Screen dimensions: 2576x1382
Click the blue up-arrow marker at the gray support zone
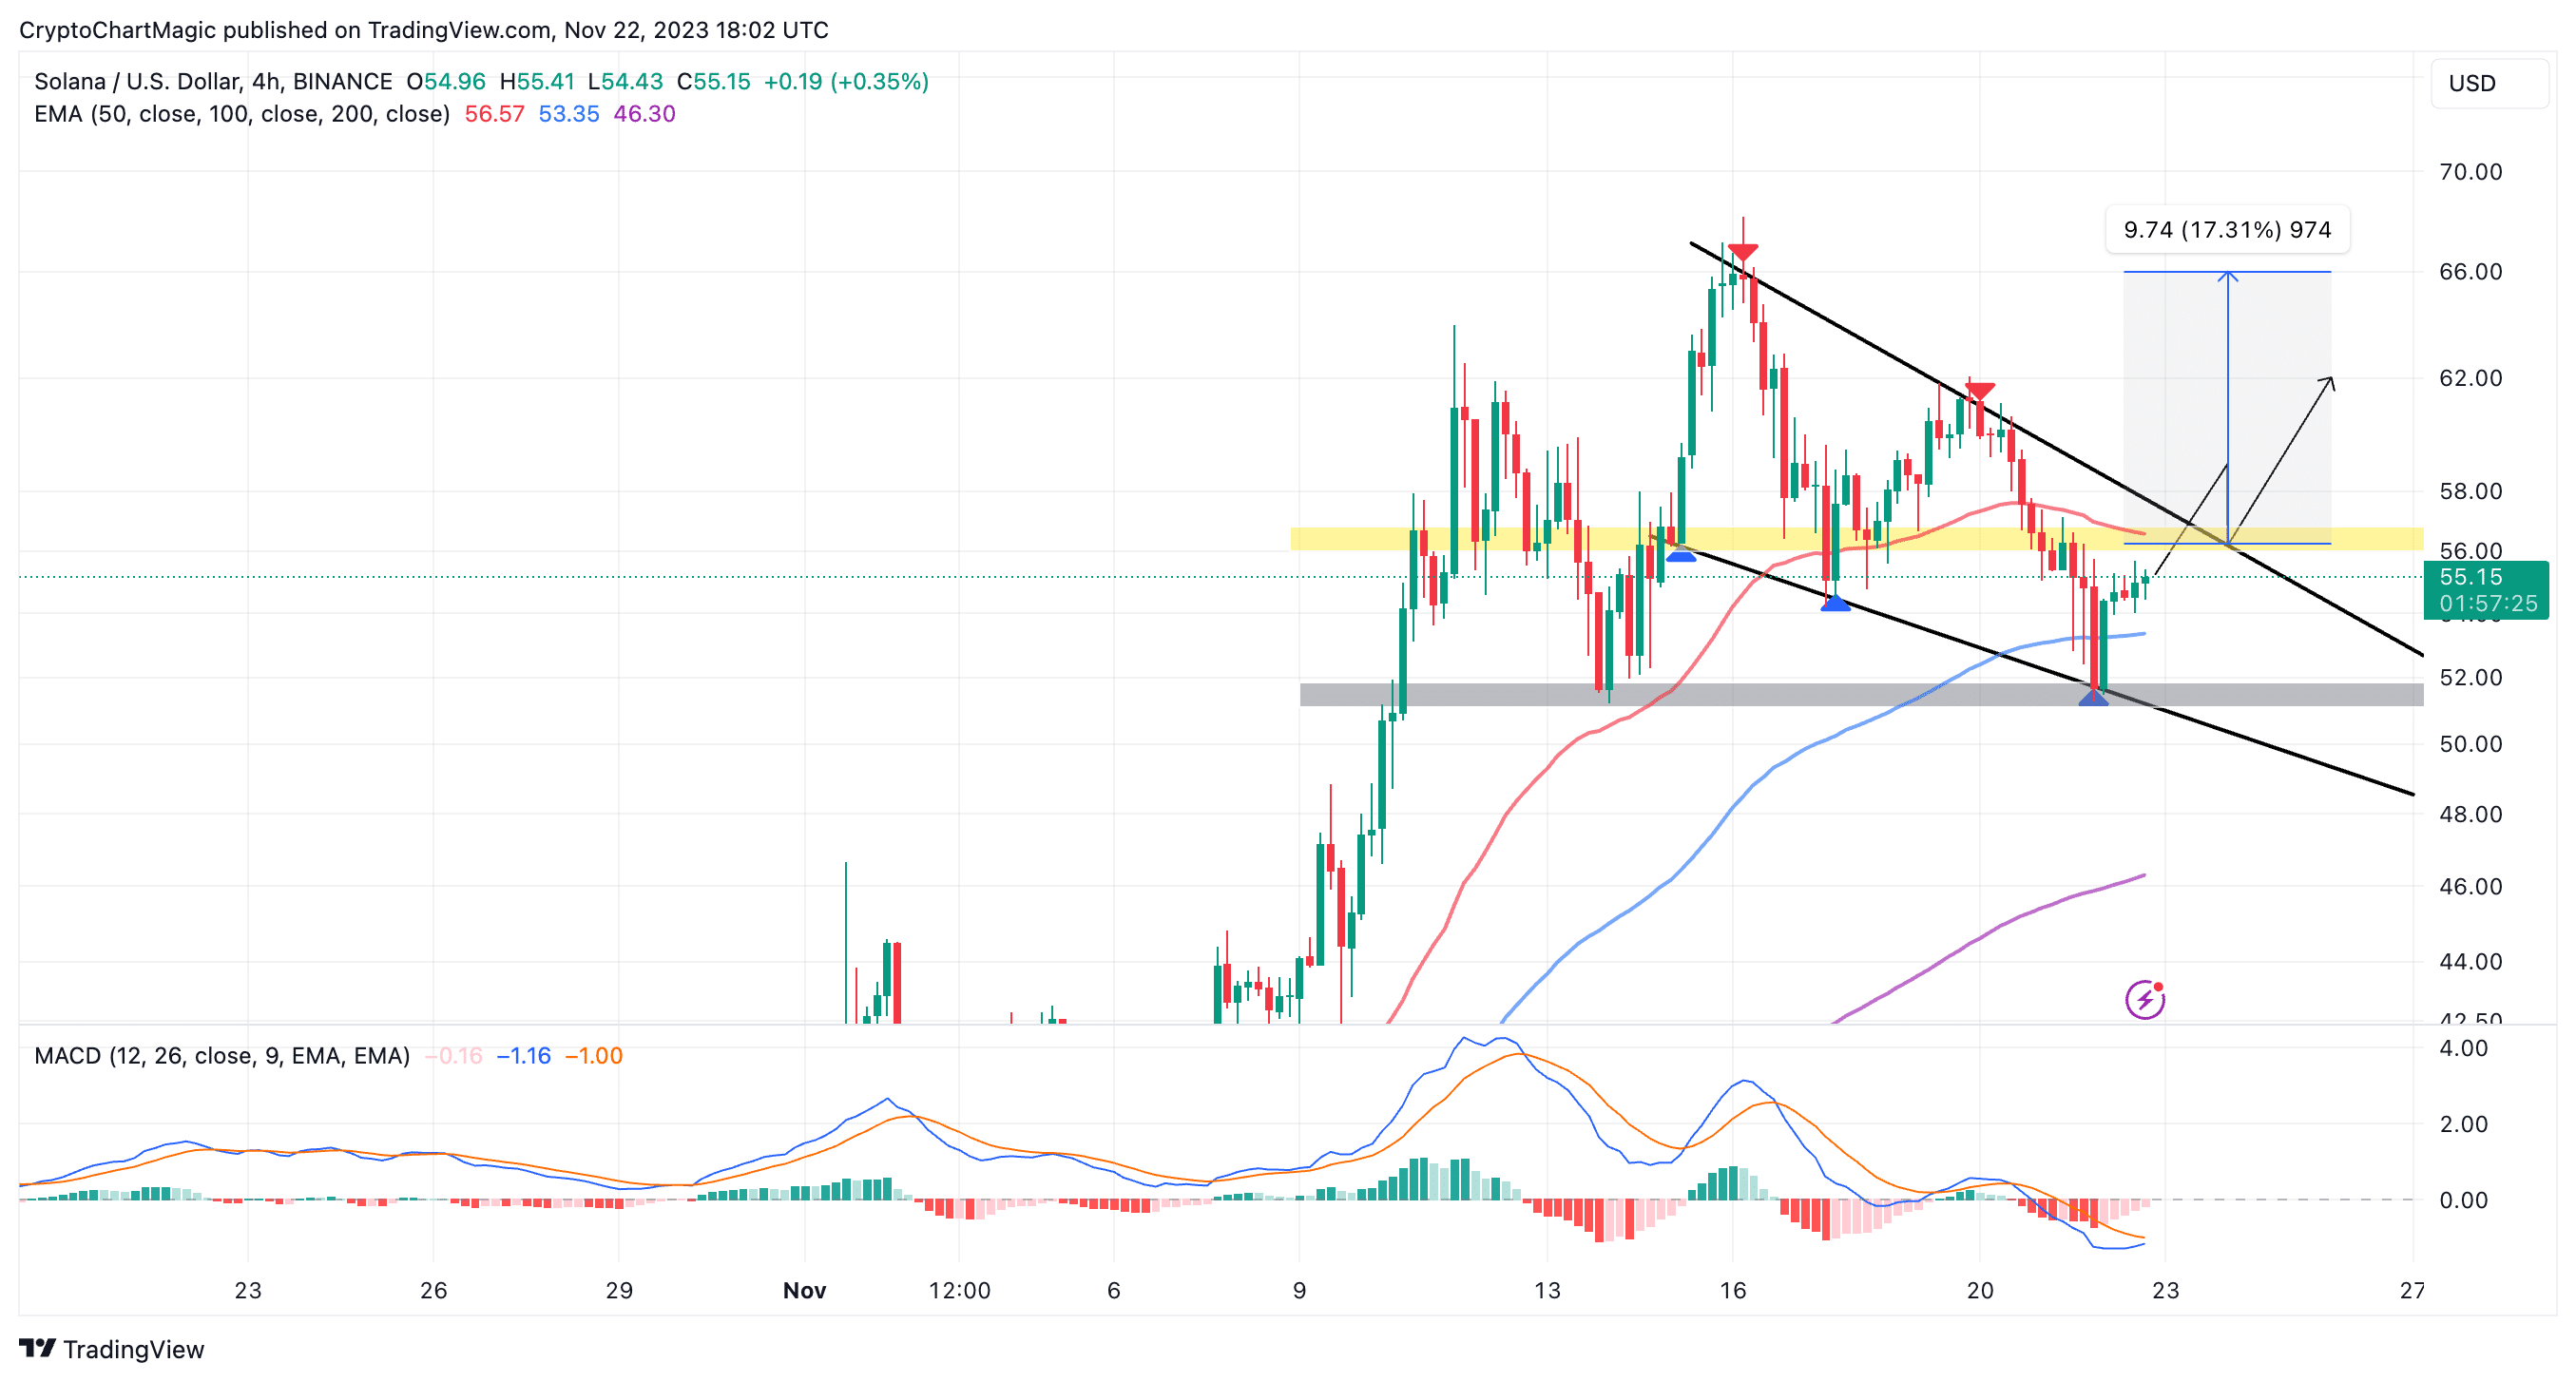[x=2093, y=697]
